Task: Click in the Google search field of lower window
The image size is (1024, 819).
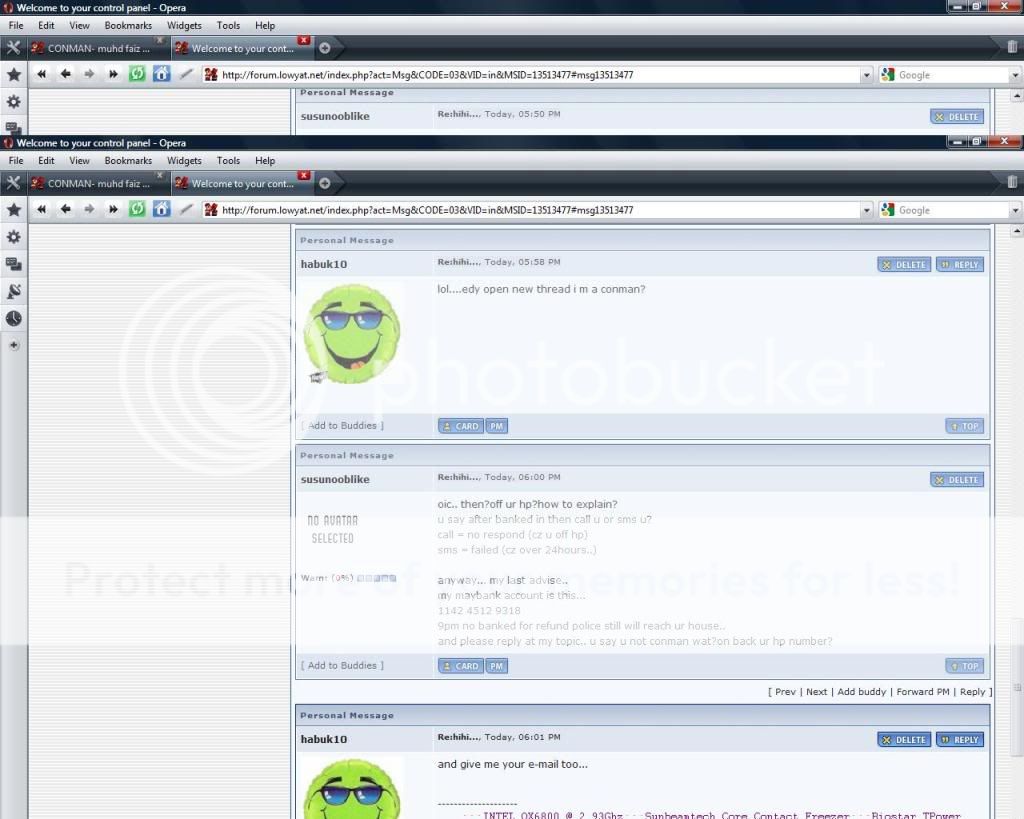Action: click(950, 211)
